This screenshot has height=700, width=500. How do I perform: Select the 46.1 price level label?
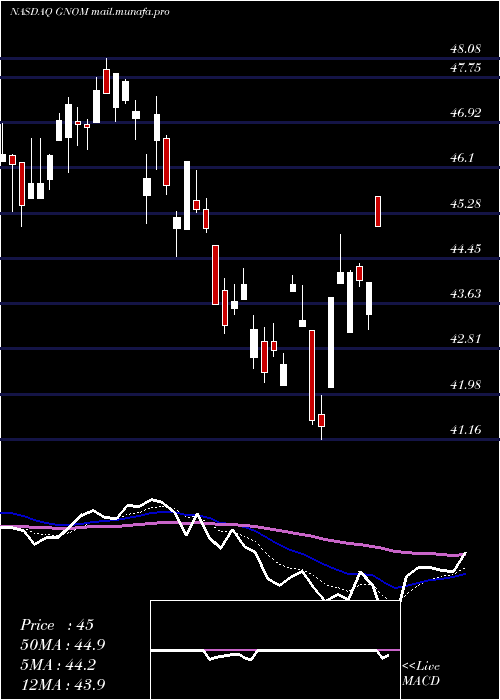point(462,158)
